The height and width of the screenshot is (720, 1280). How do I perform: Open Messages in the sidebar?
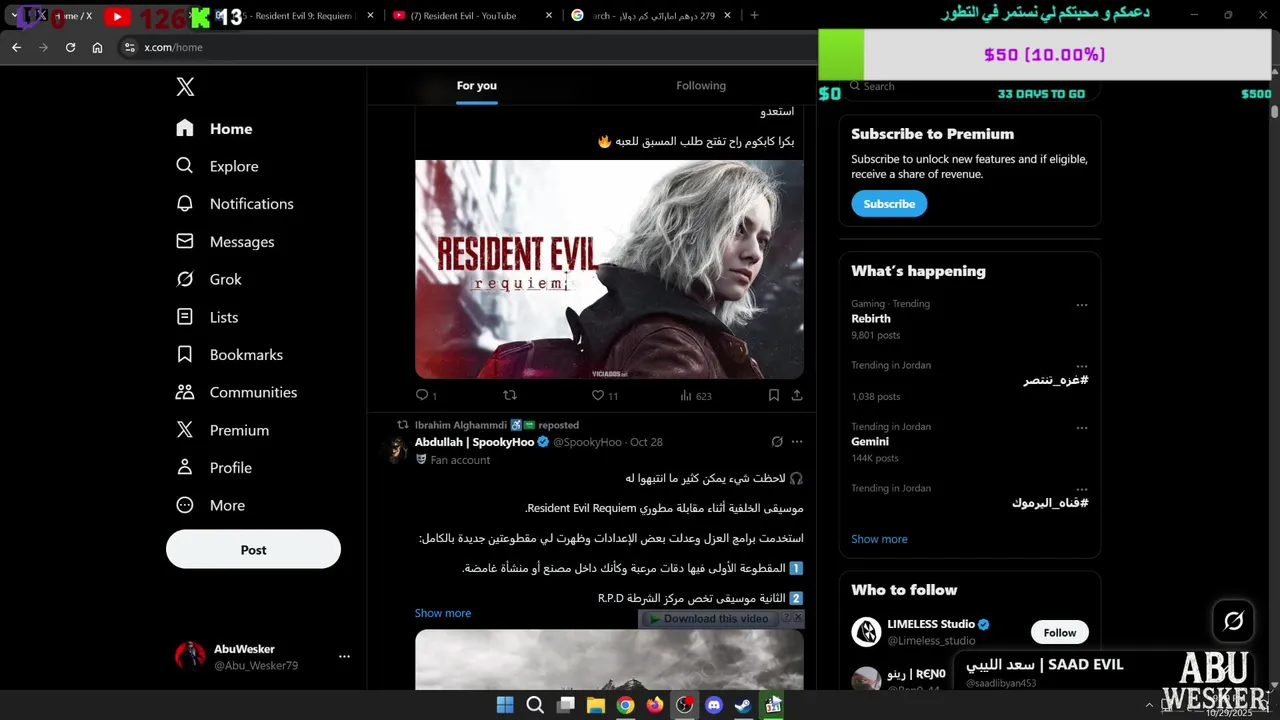click(225, 242)
